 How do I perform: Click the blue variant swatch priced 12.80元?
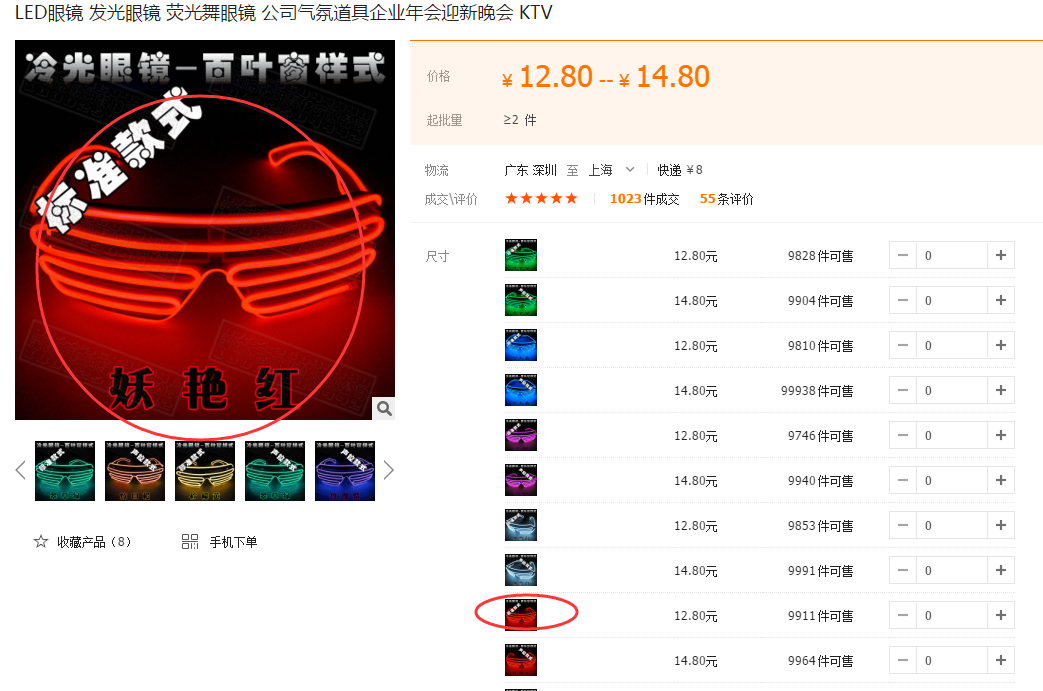[x=521, y=345]
